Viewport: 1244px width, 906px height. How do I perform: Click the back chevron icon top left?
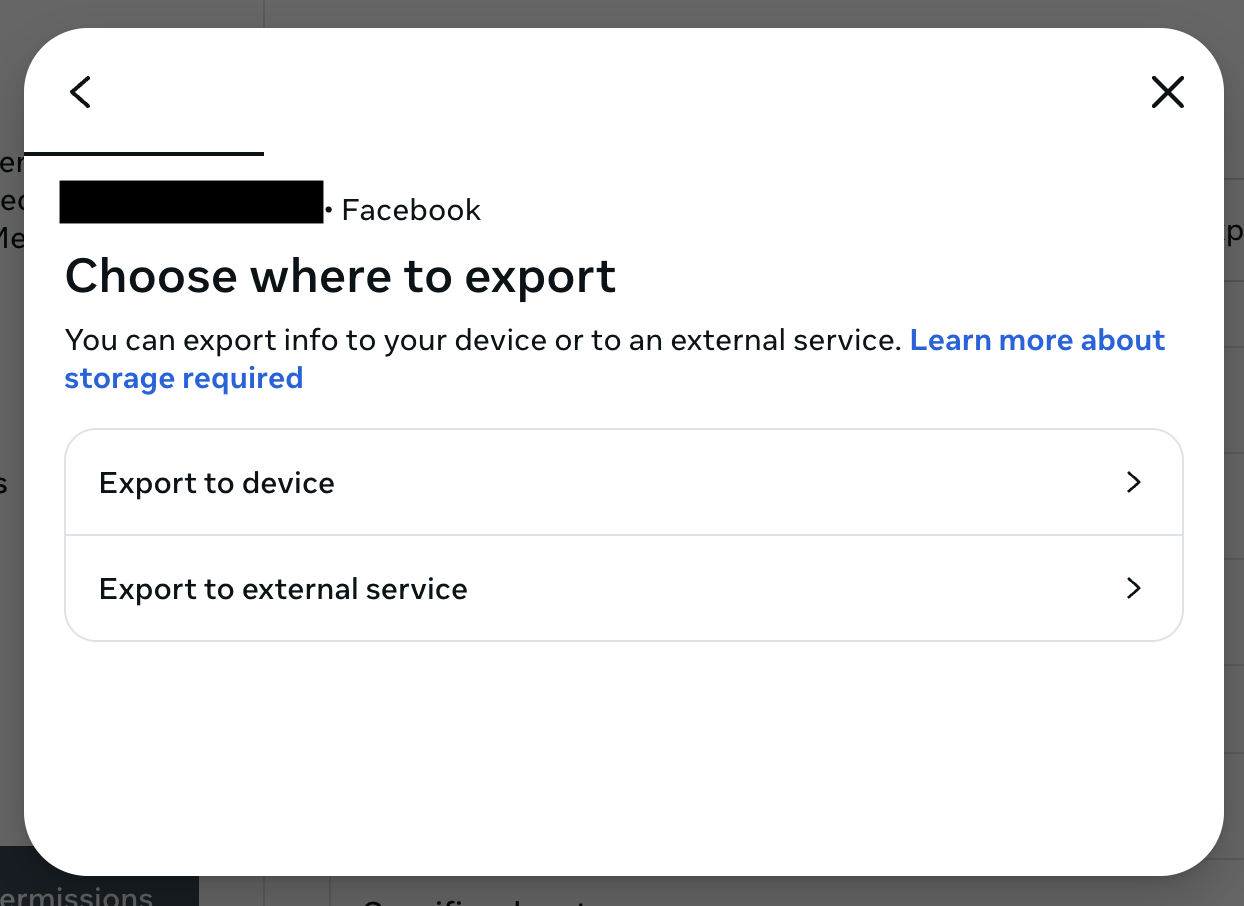click(x=80, y=92)
